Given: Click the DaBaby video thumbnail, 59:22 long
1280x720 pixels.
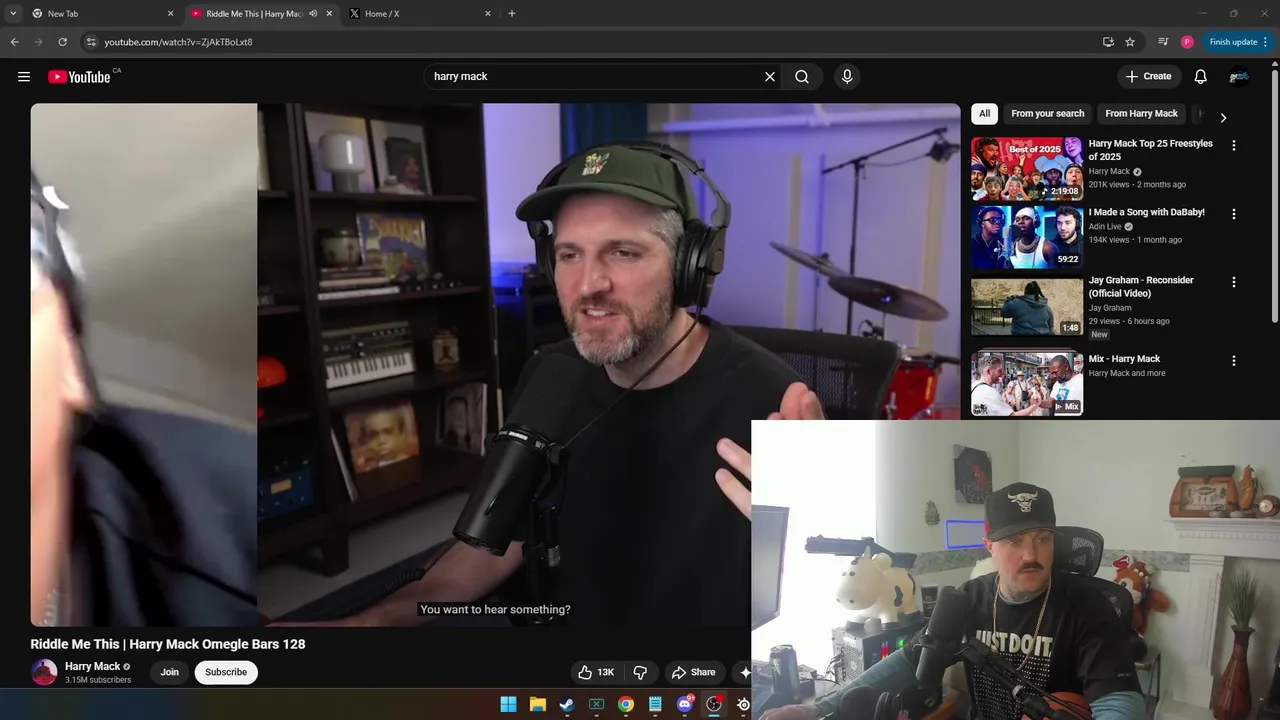Looking at the screenshot, I should tap(1027, 237).
